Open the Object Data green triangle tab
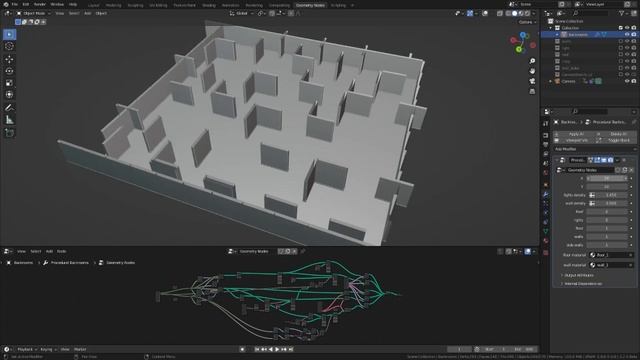The image size is (640, 360). [x=546, y=231]
